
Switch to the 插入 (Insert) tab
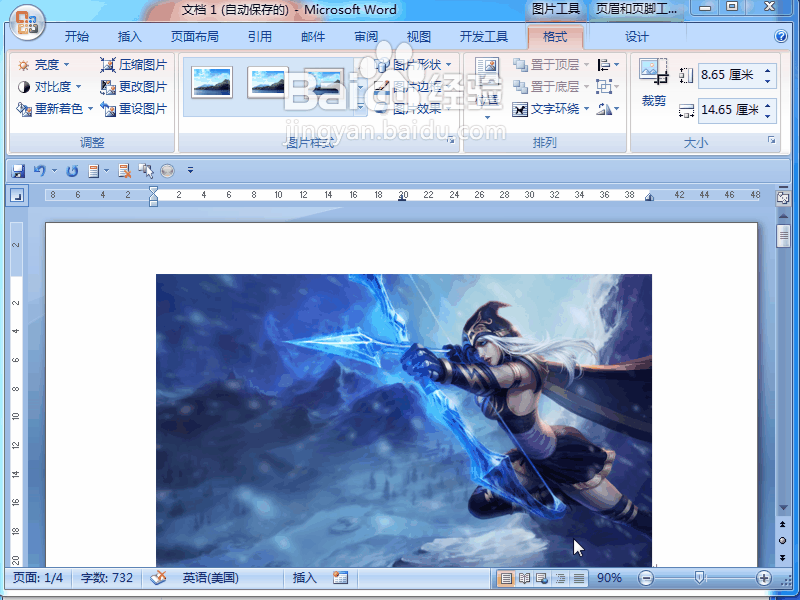(x=130, y=37)
